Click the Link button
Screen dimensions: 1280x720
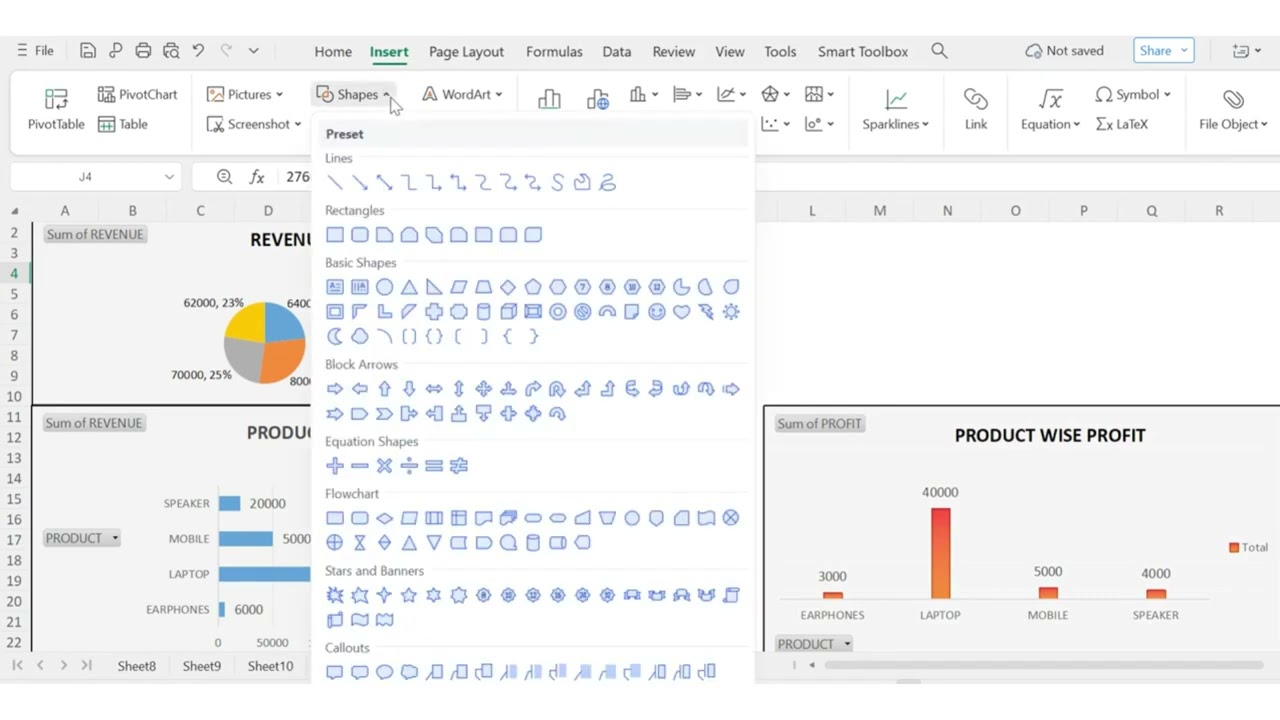tap(976, 109)
